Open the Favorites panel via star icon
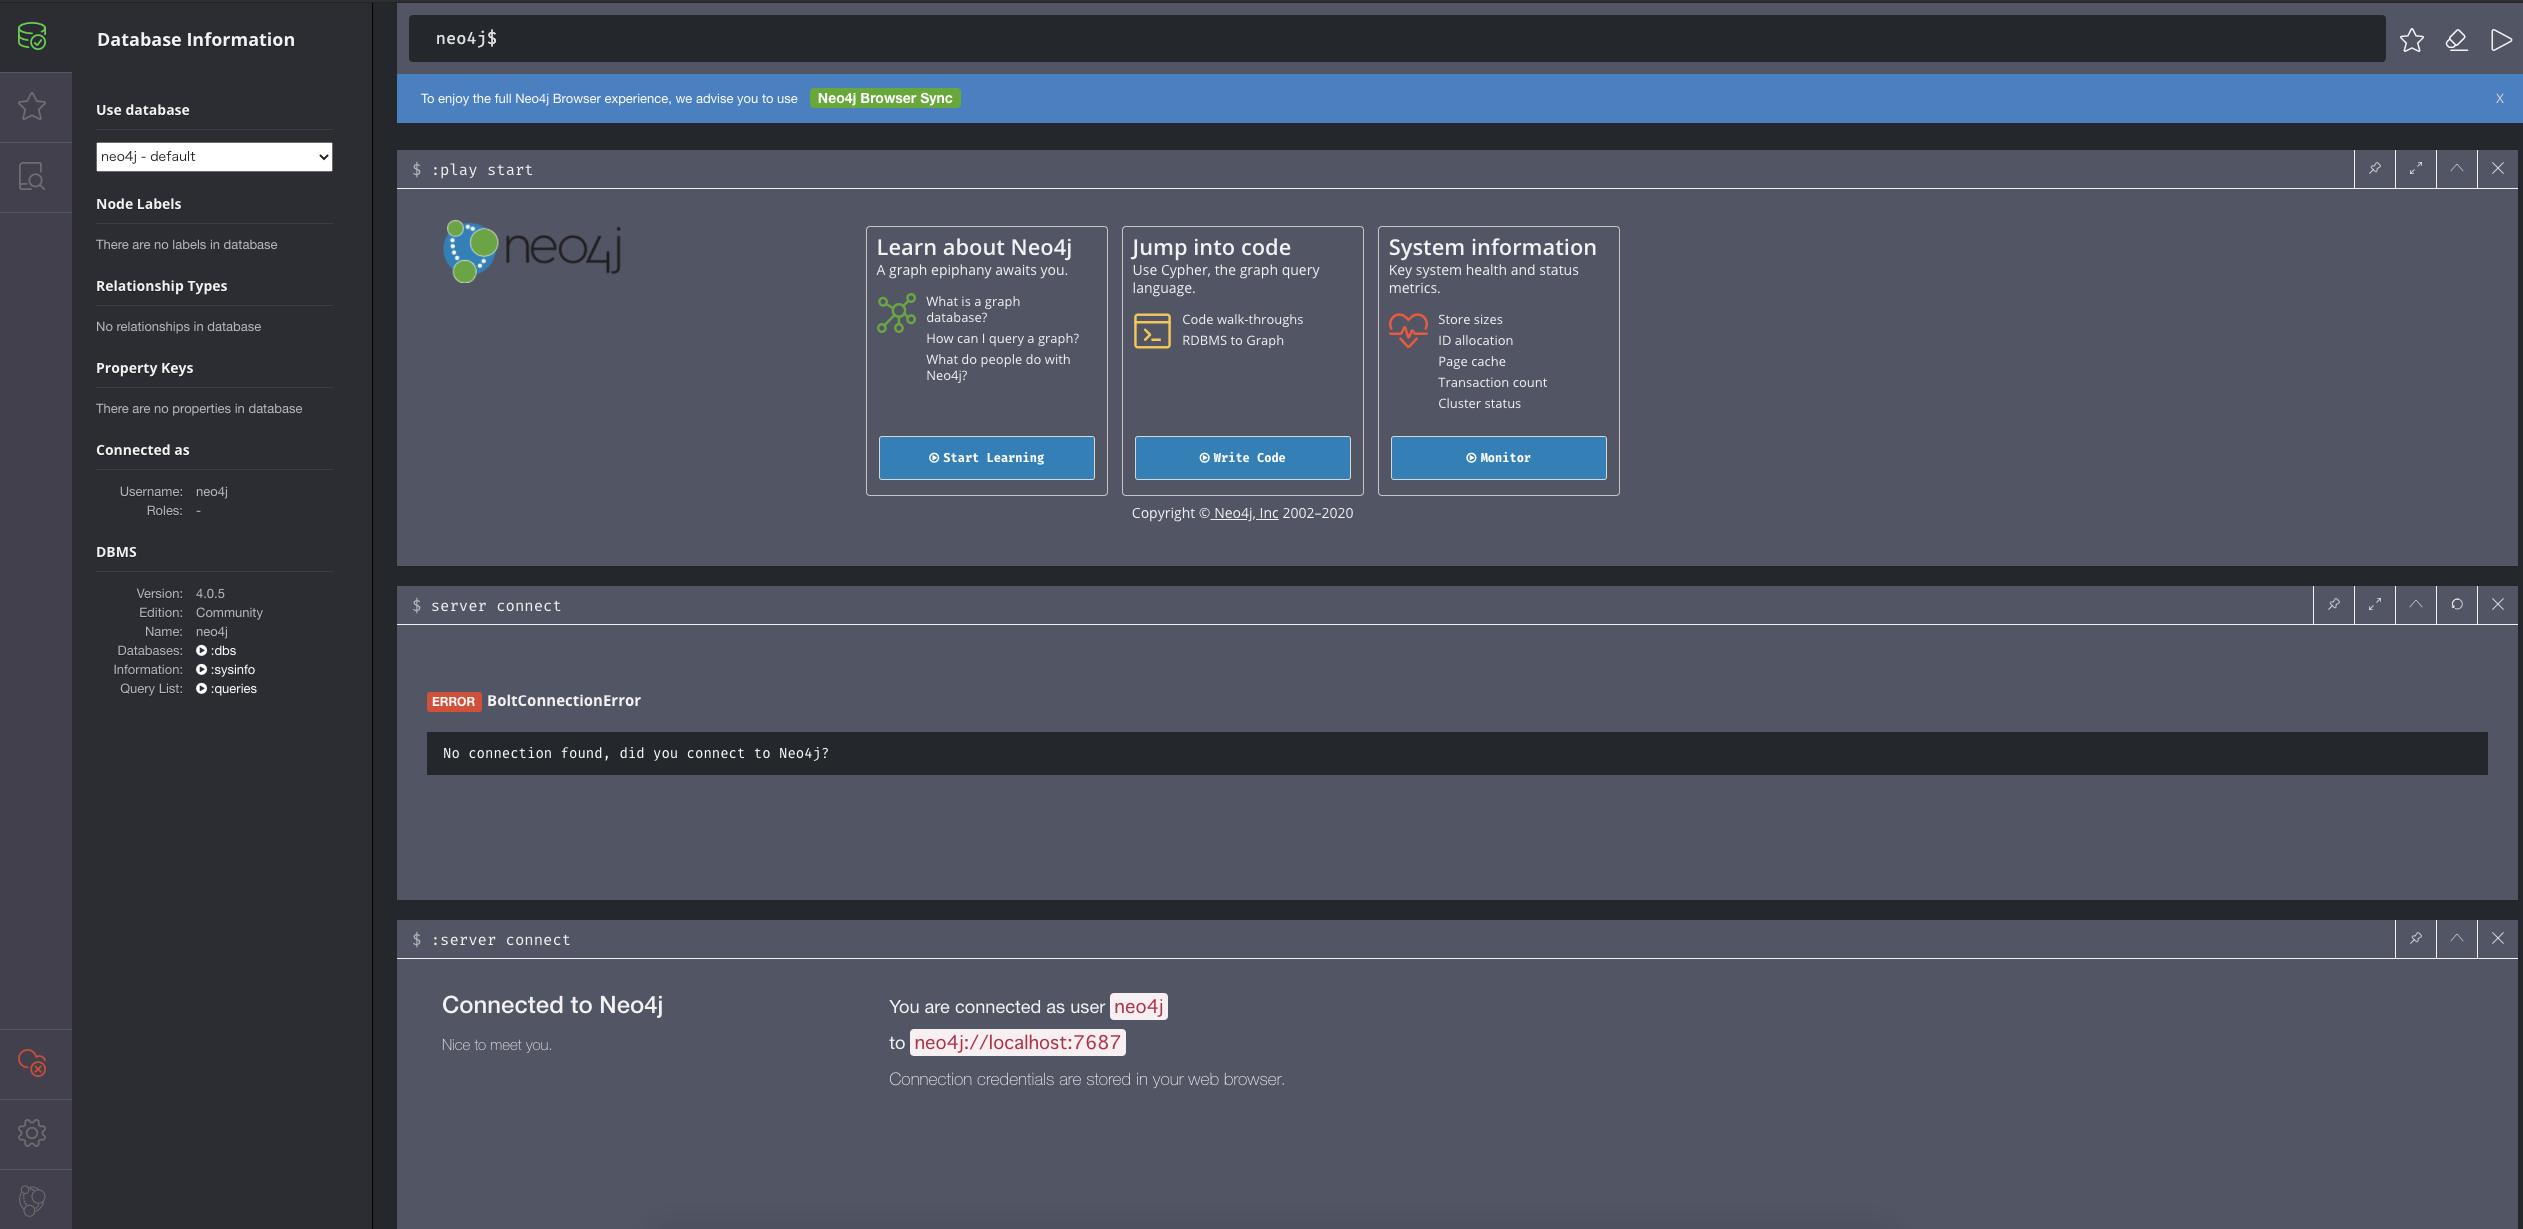 (33, 106)
